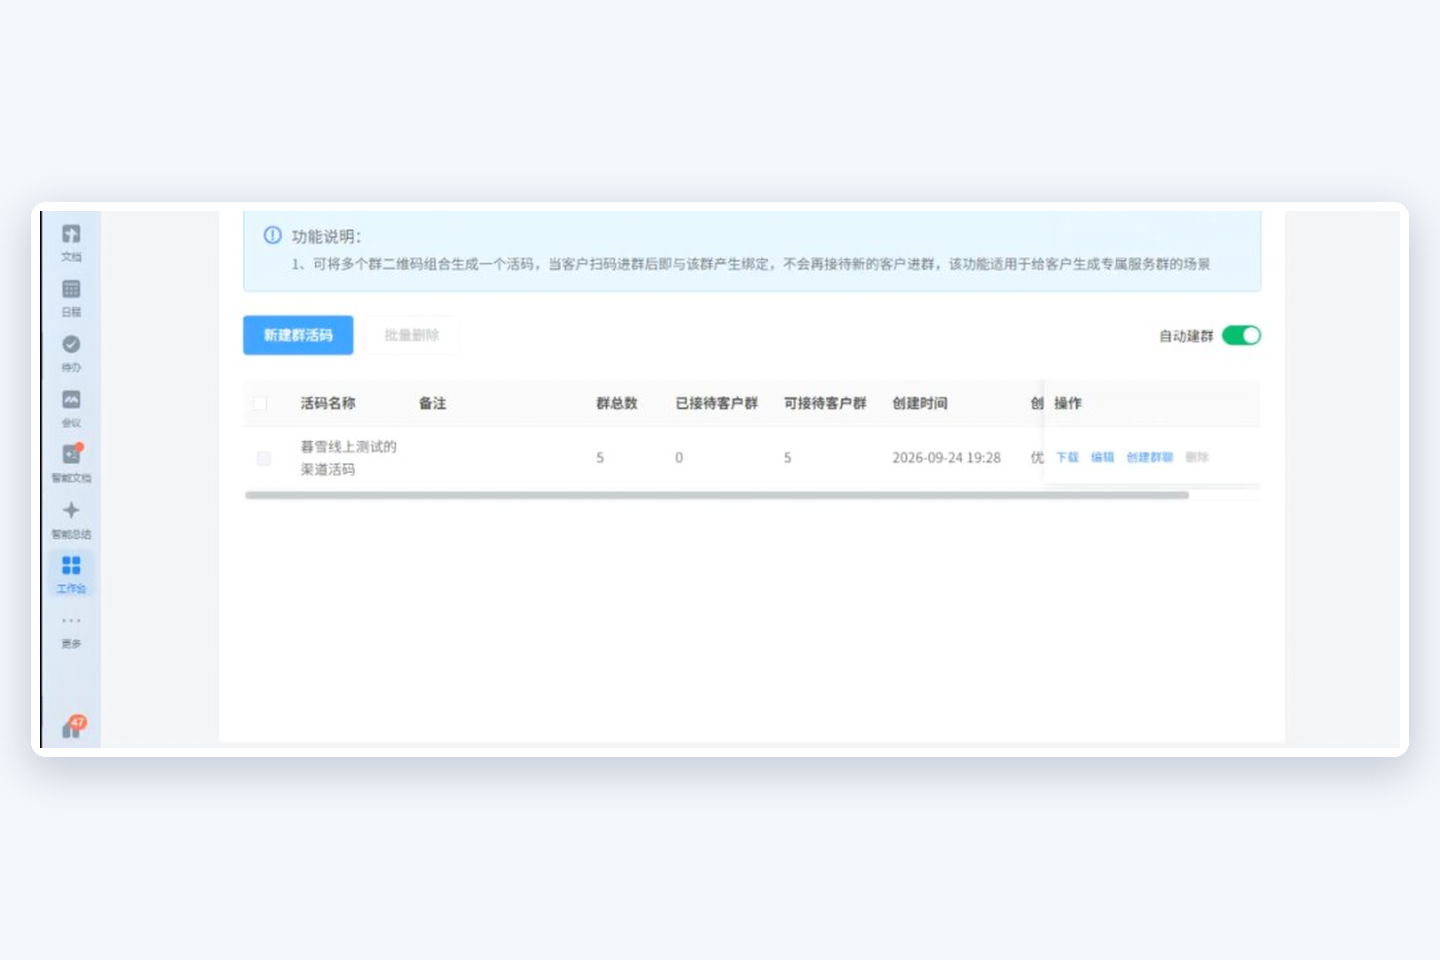Click the 编辑 link in the 操作 column

[x=1102, y=457]
